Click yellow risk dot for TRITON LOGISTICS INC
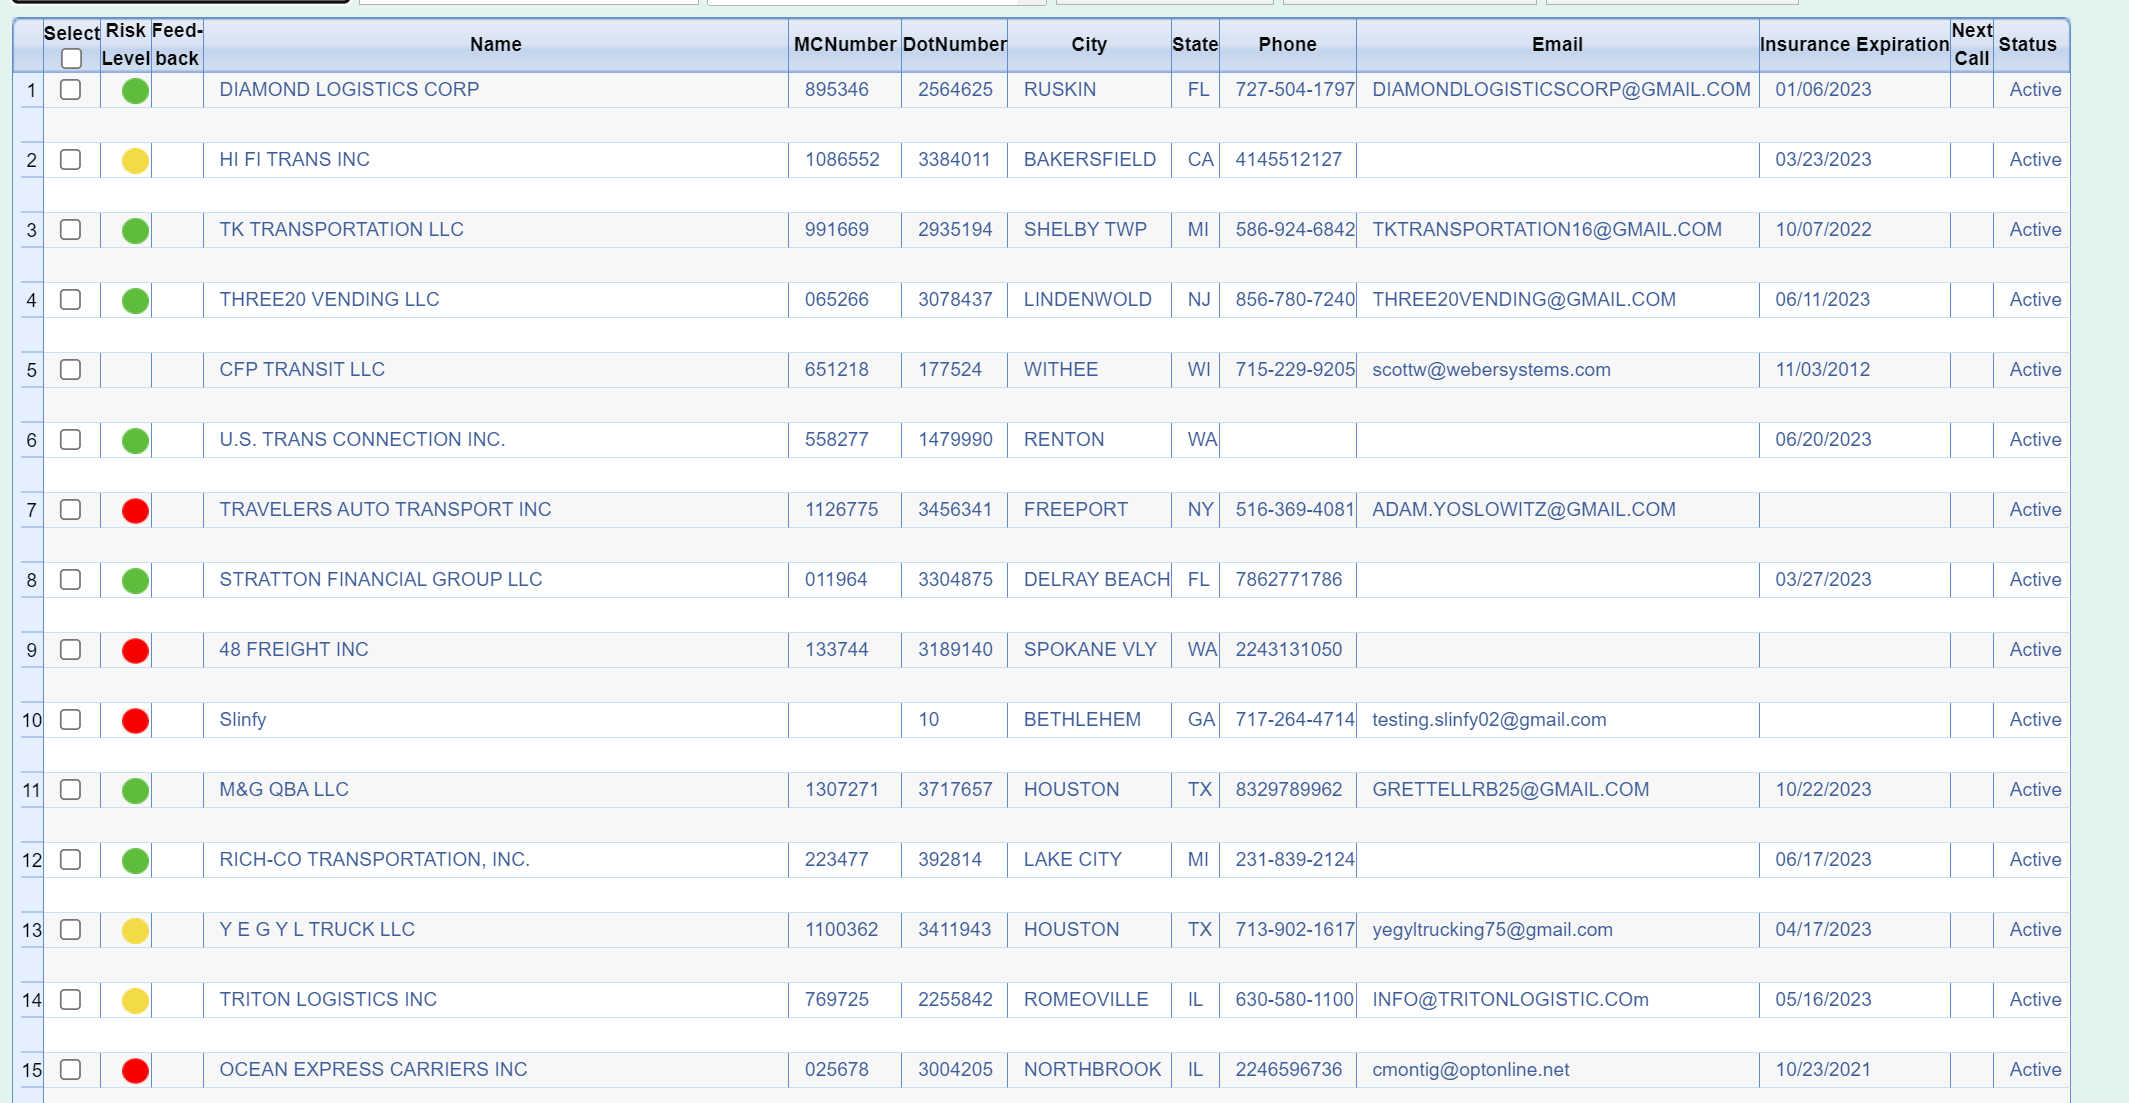 pos(135,1001)
